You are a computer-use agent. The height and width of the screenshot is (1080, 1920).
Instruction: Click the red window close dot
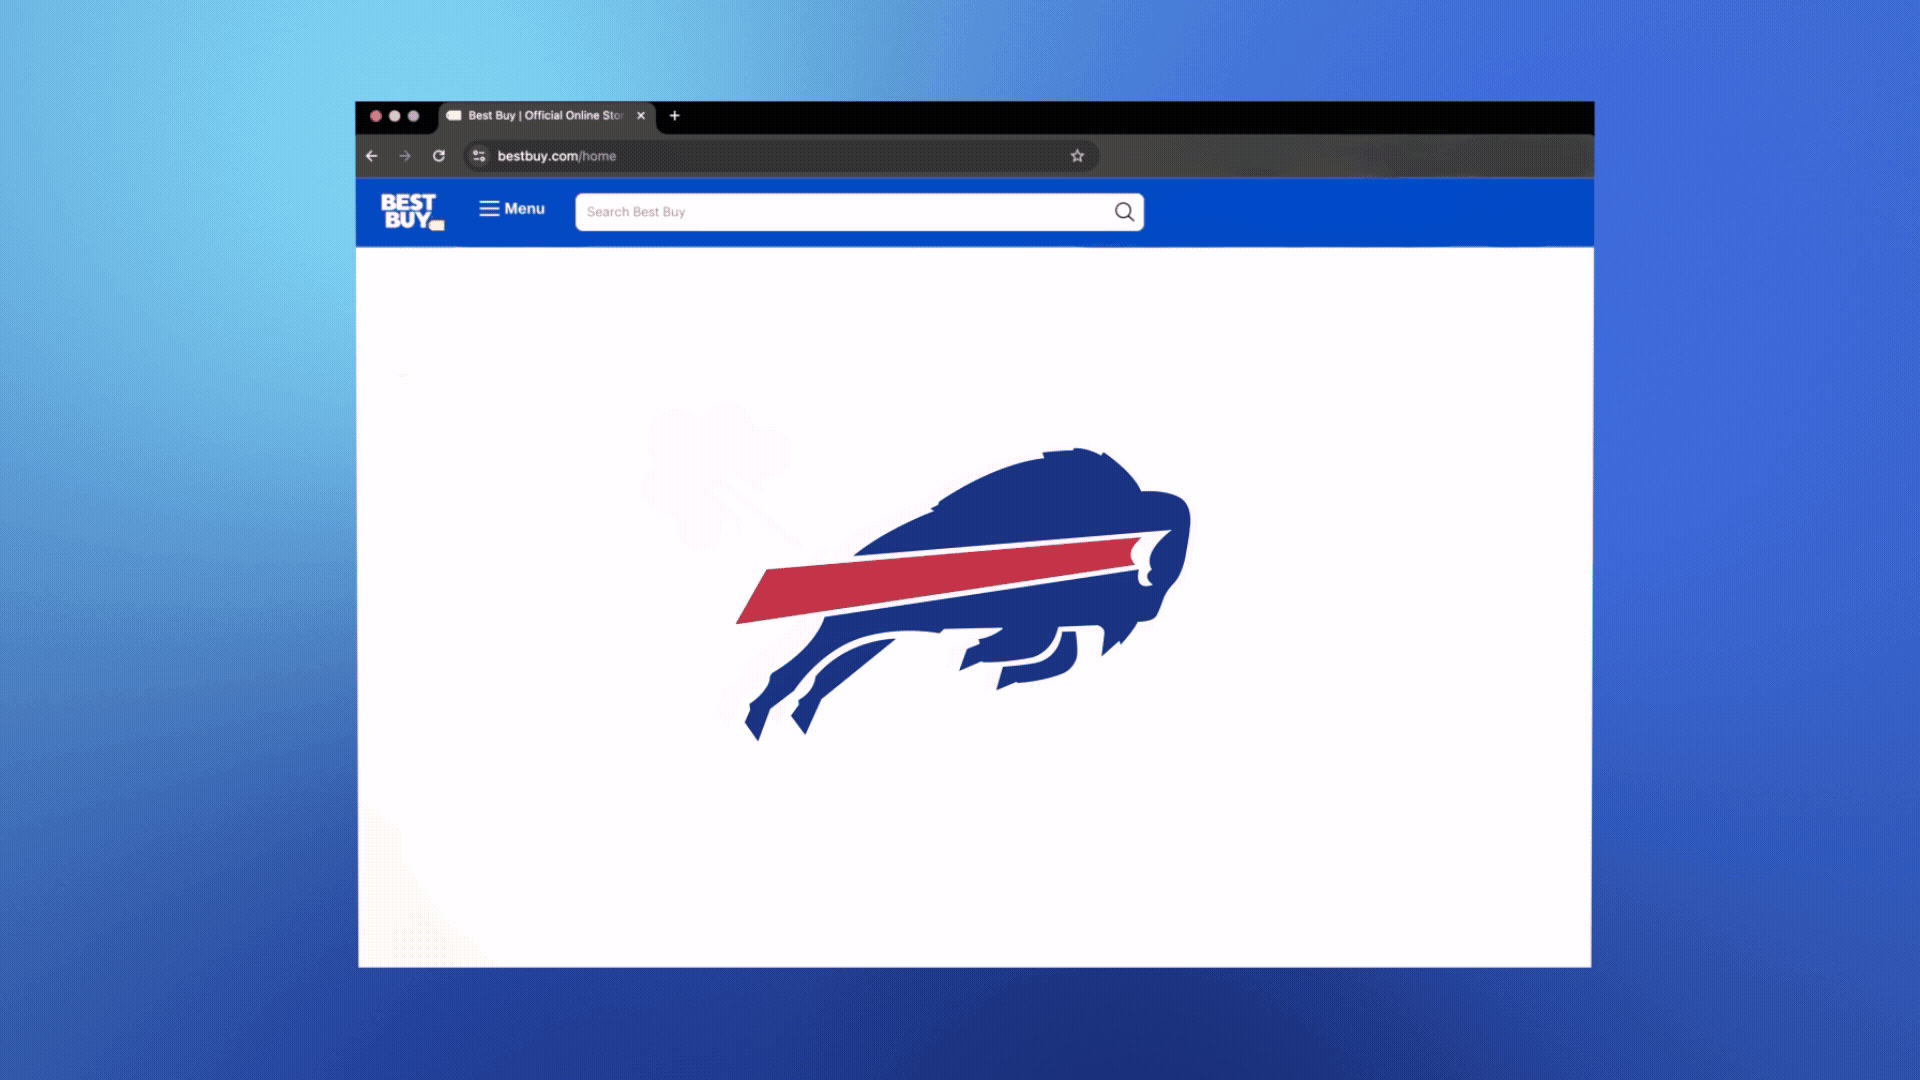(376, 116)
